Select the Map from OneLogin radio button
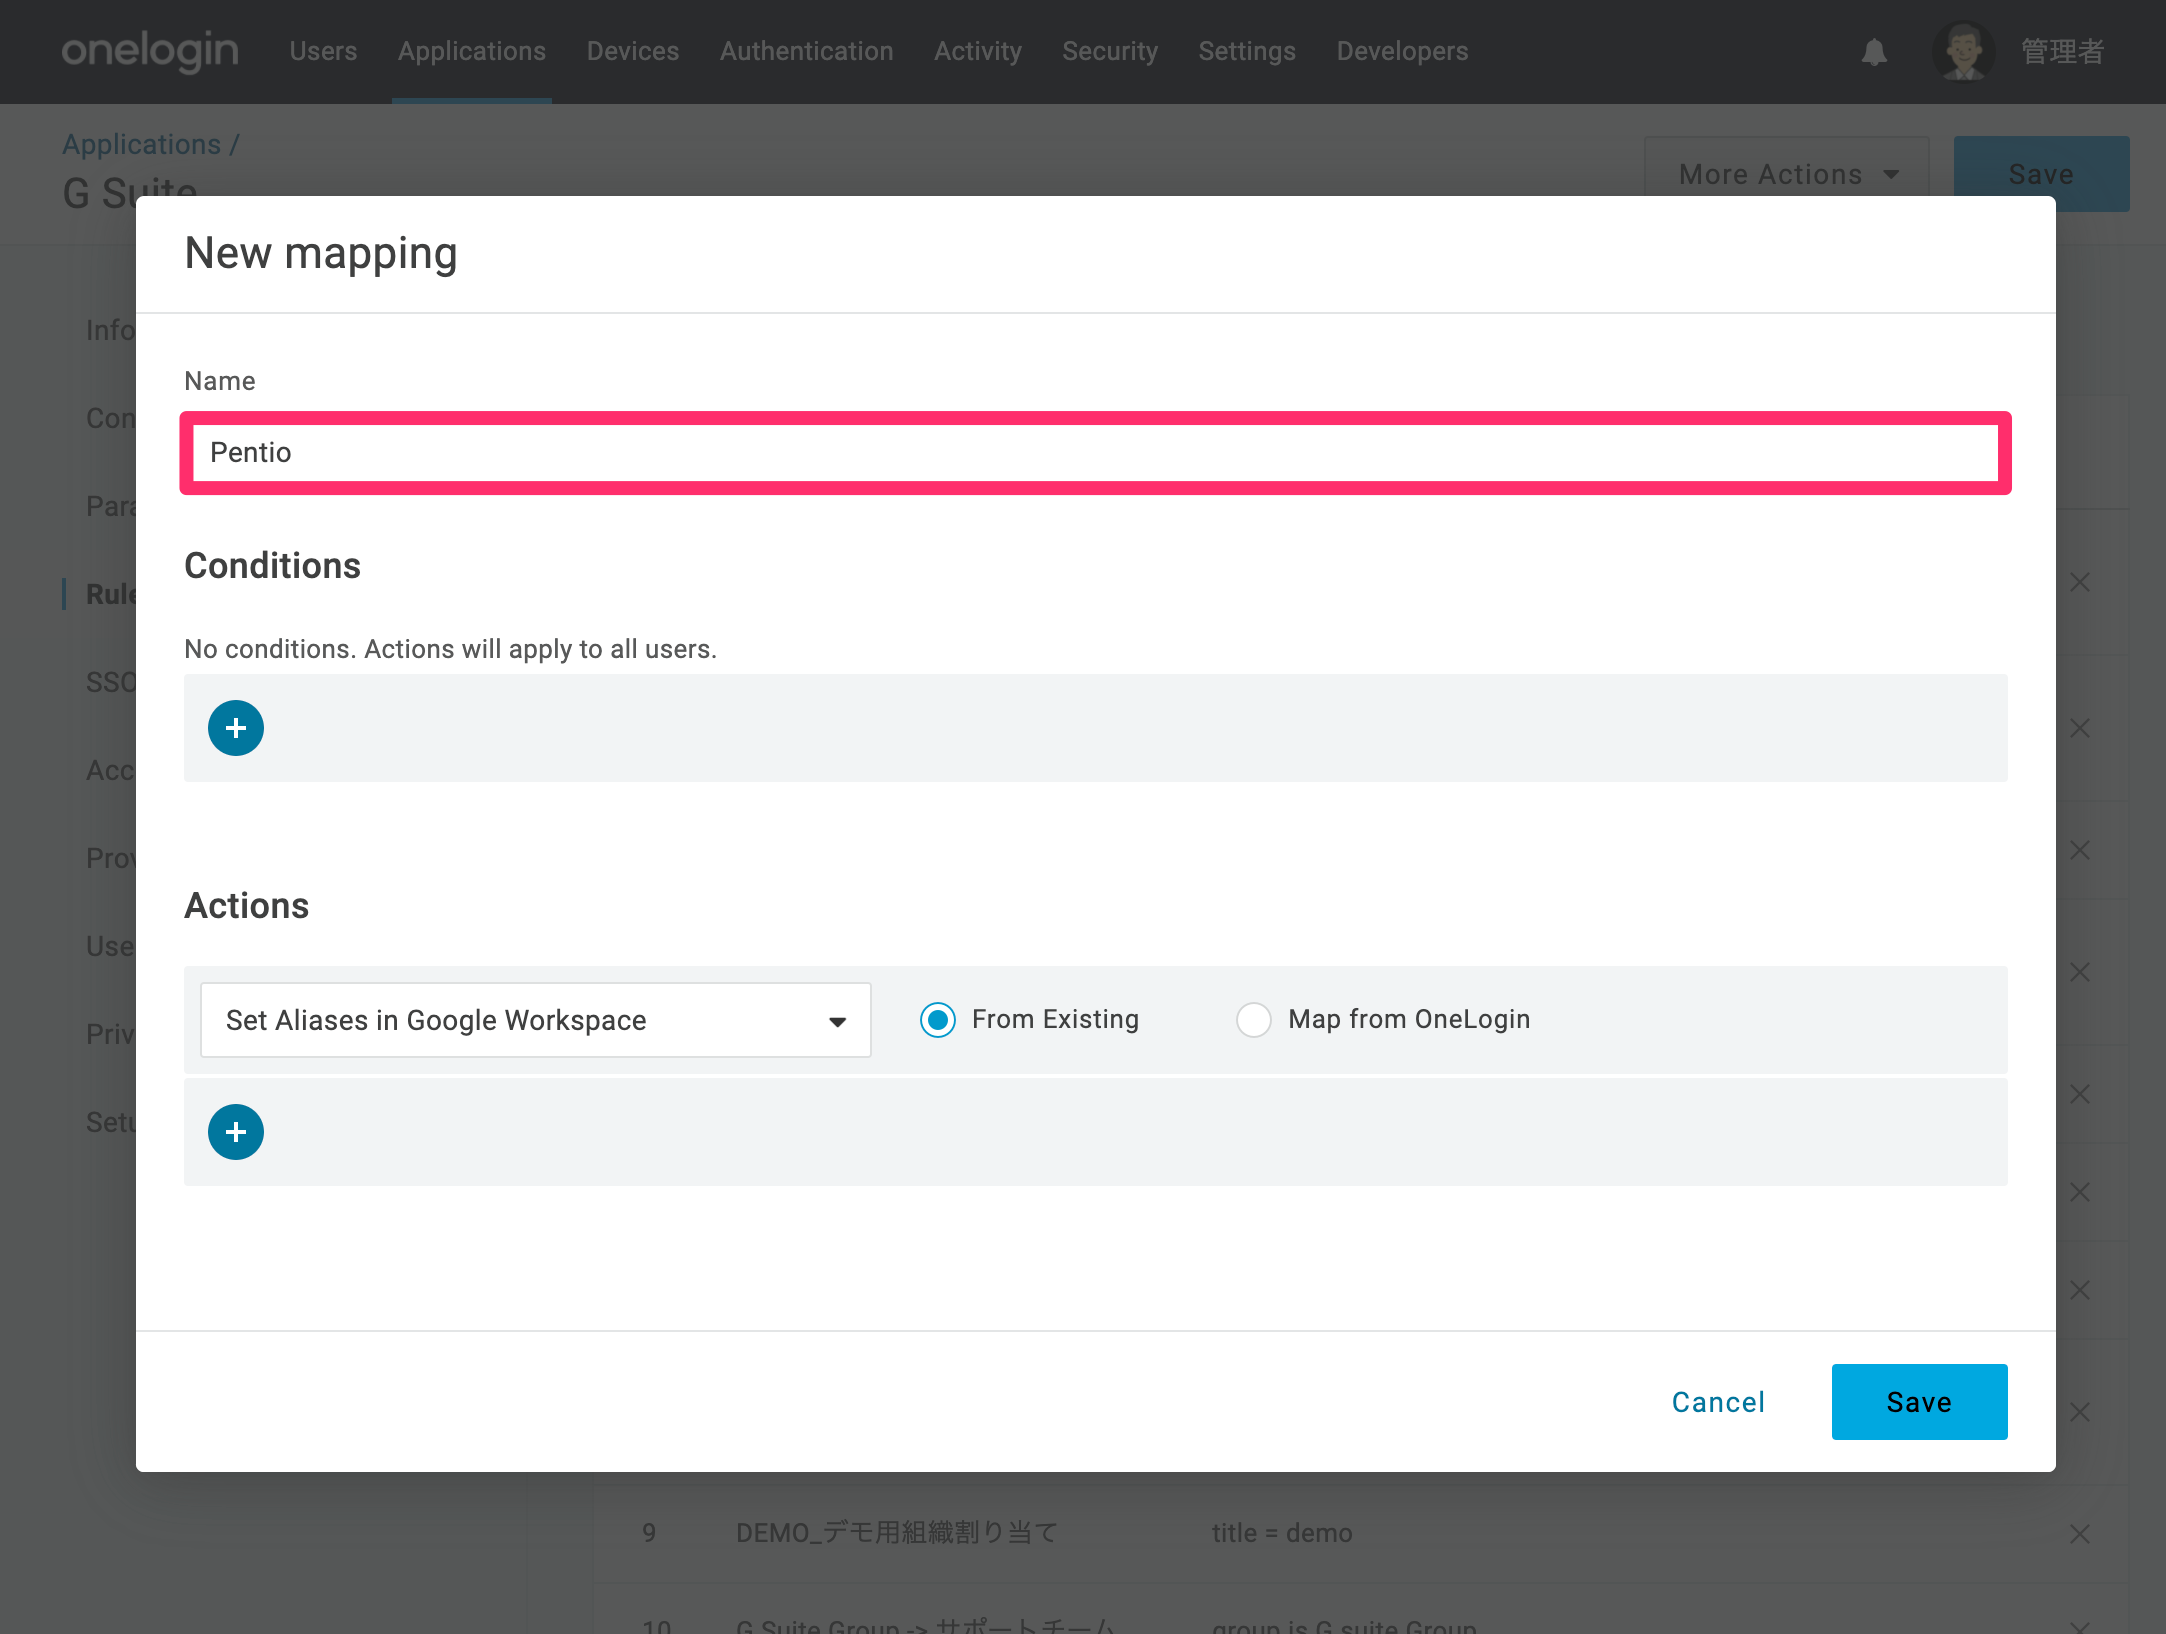The image size is (2166, 1634). click(x=1254, y=1020)
